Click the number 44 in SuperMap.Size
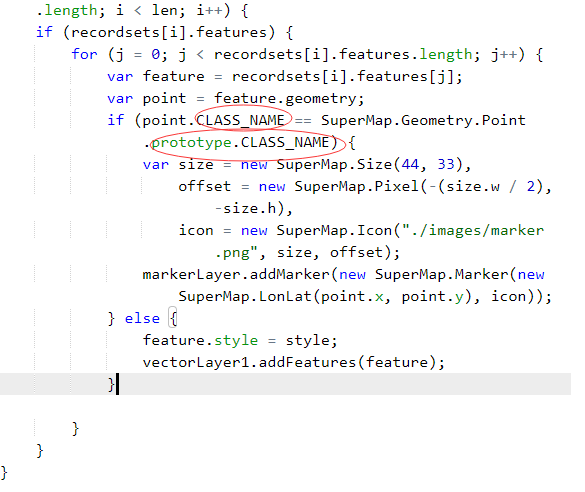This screenshot has height=492, width=585. point(410,164)
